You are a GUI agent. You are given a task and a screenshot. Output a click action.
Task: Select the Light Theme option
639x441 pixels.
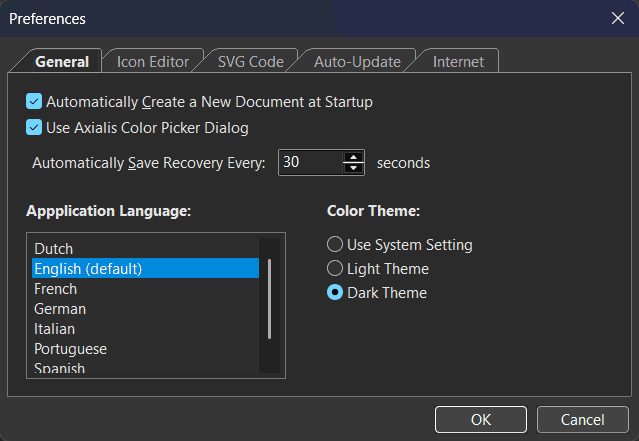(335, 269)
